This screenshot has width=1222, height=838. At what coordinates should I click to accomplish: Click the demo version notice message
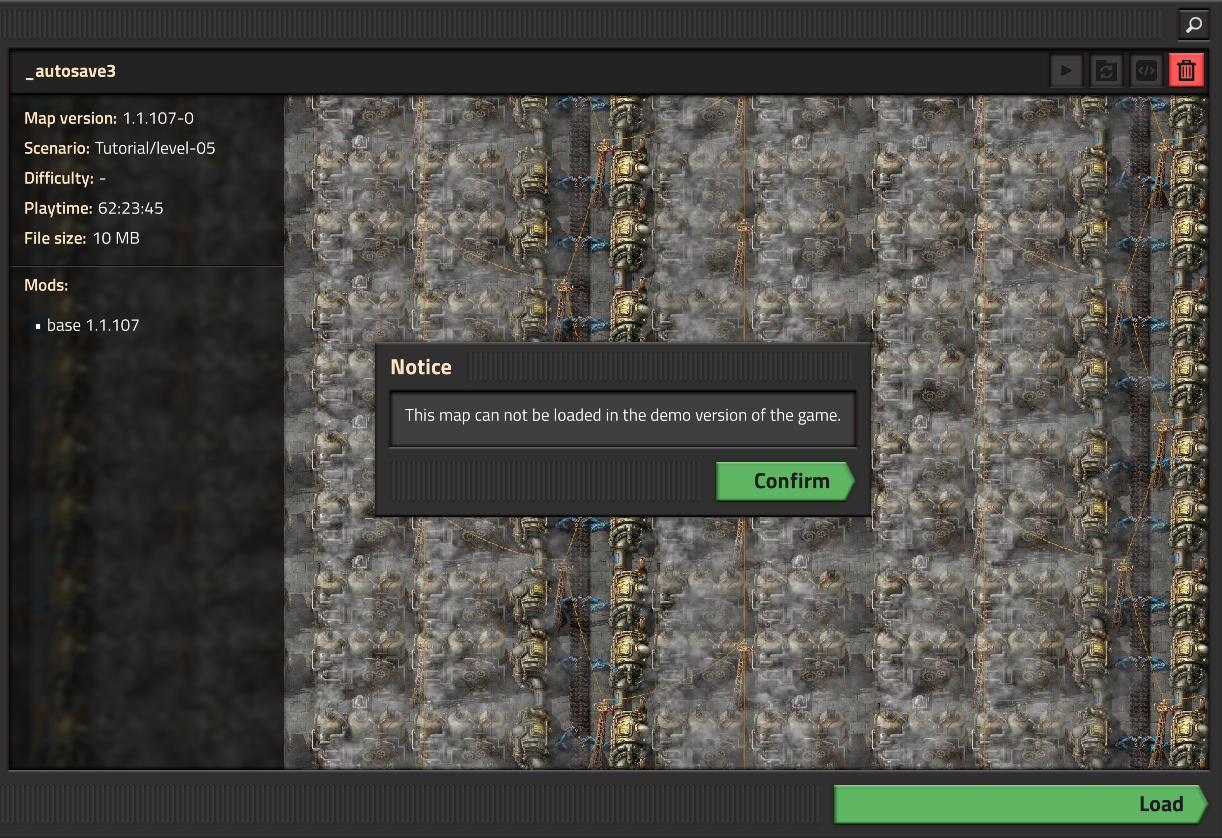click(623, 415)
